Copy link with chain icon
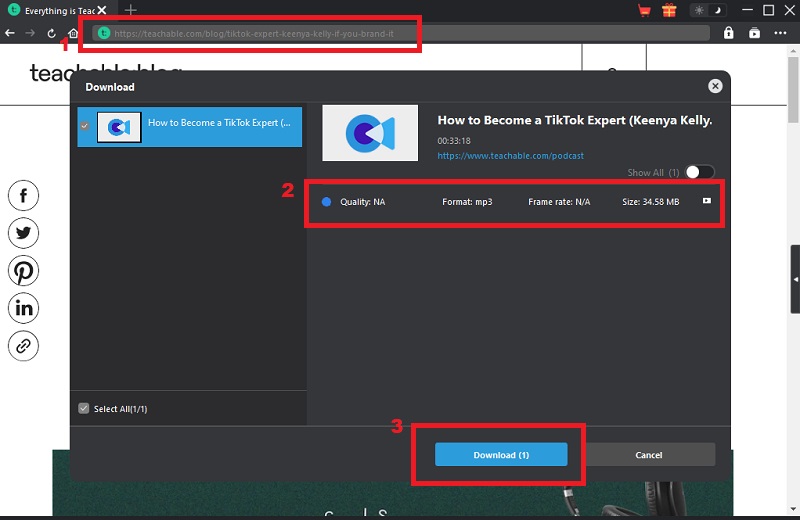Screen dimensions: 800x520 23,346
